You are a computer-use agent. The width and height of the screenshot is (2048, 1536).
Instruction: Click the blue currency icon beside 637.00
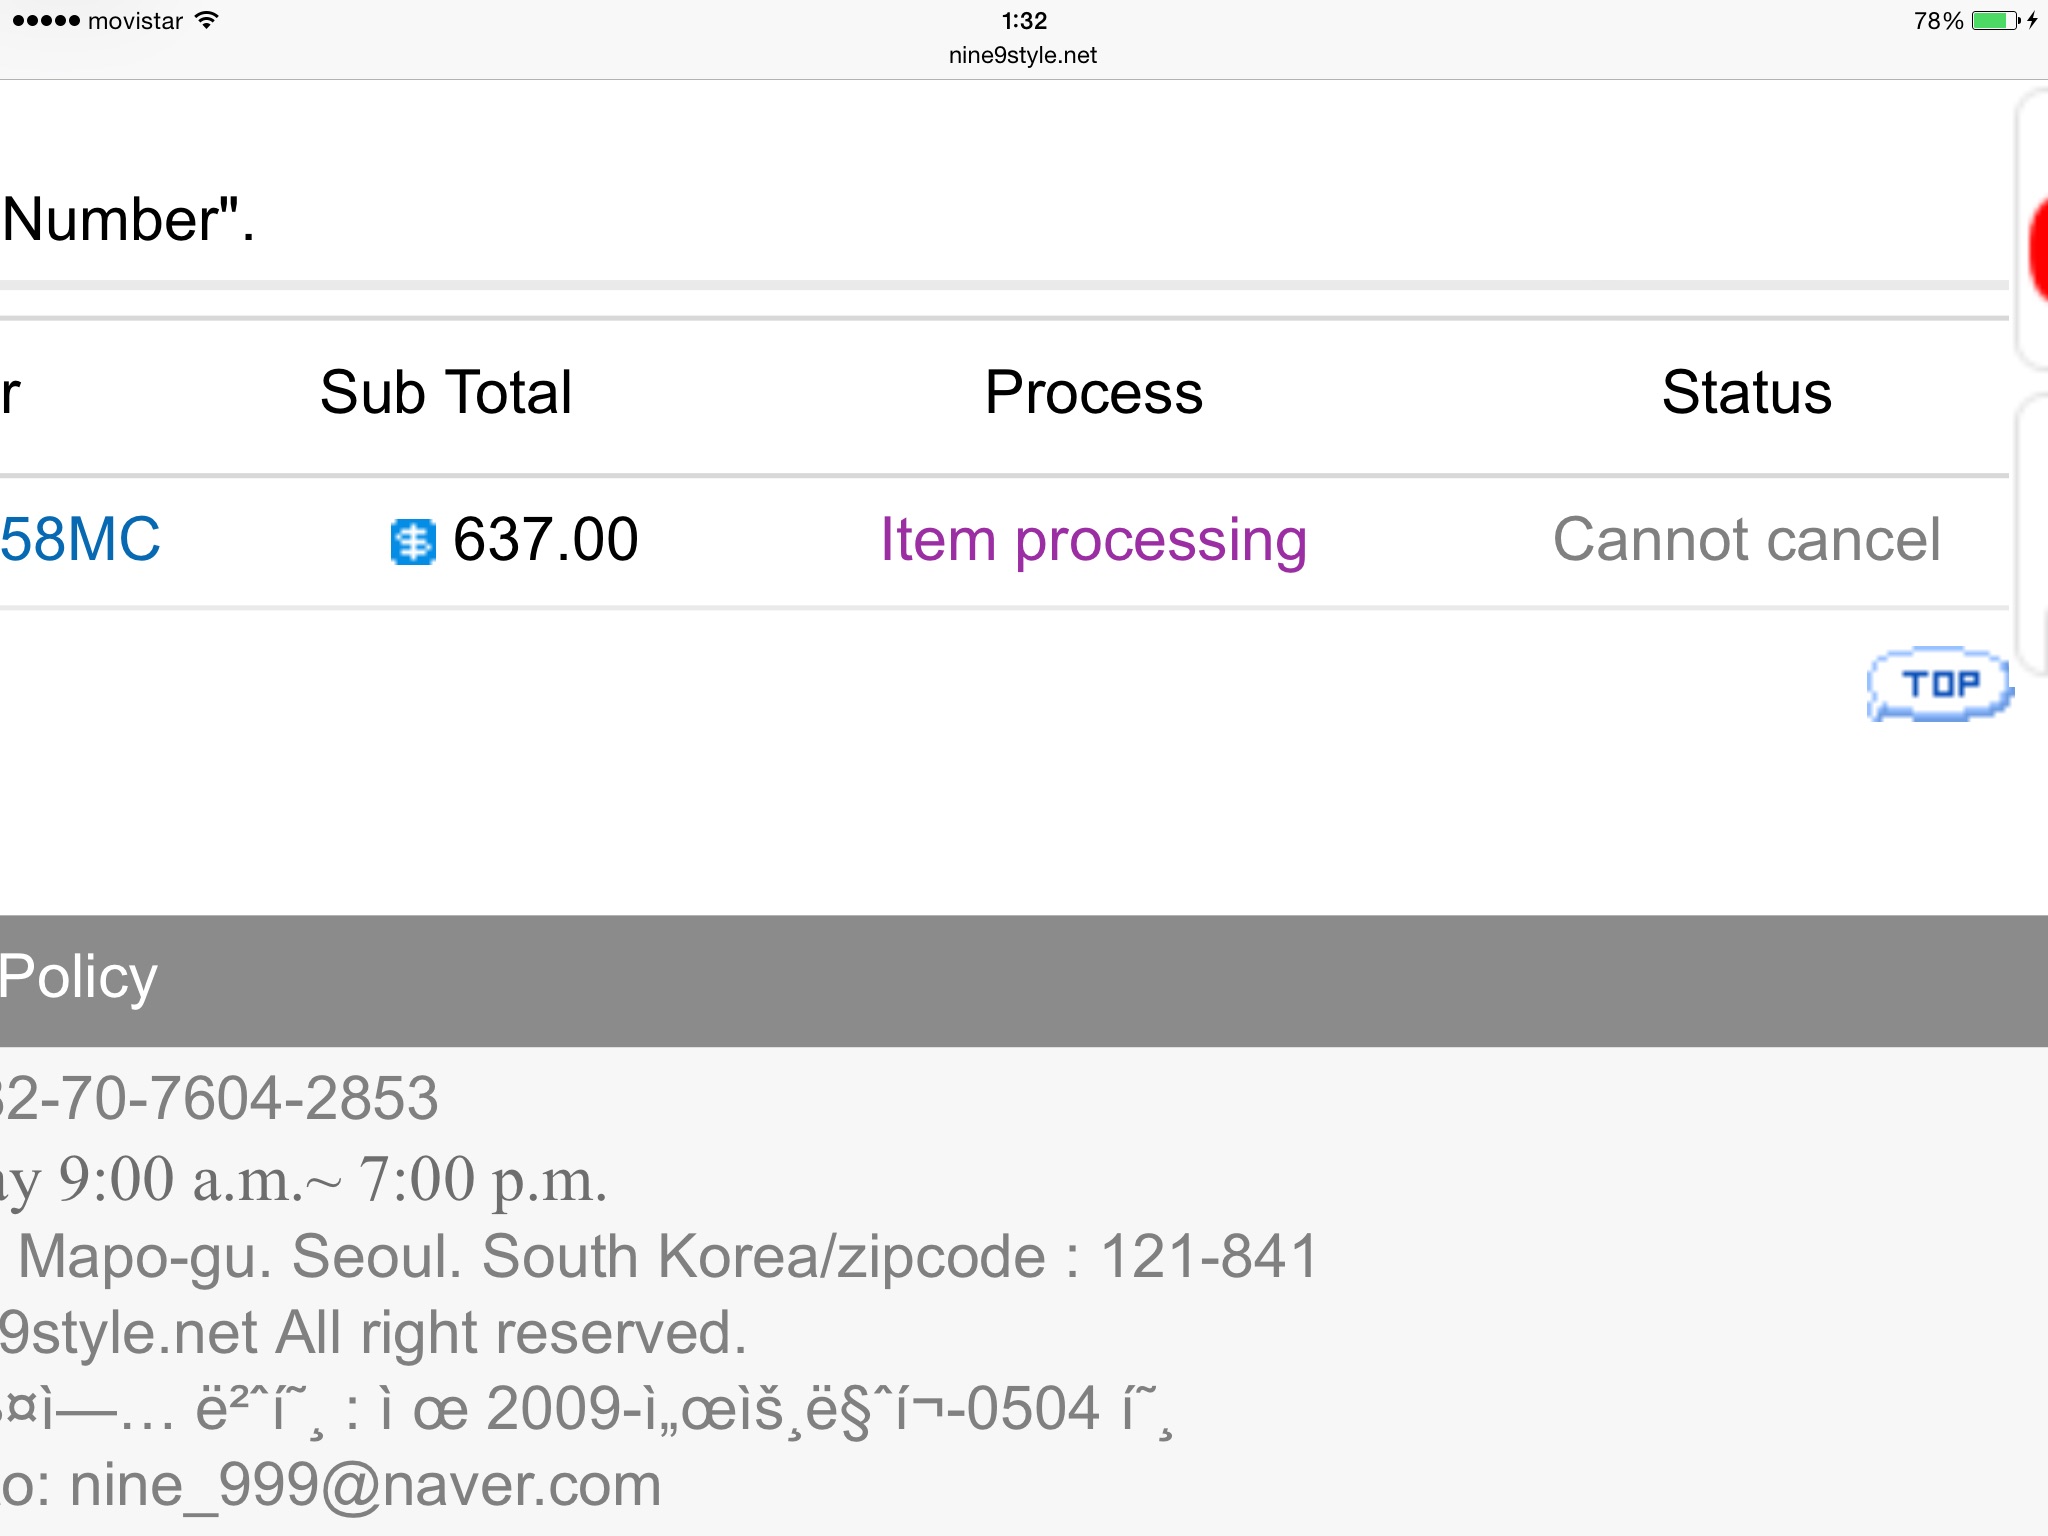tap(413, 542)
